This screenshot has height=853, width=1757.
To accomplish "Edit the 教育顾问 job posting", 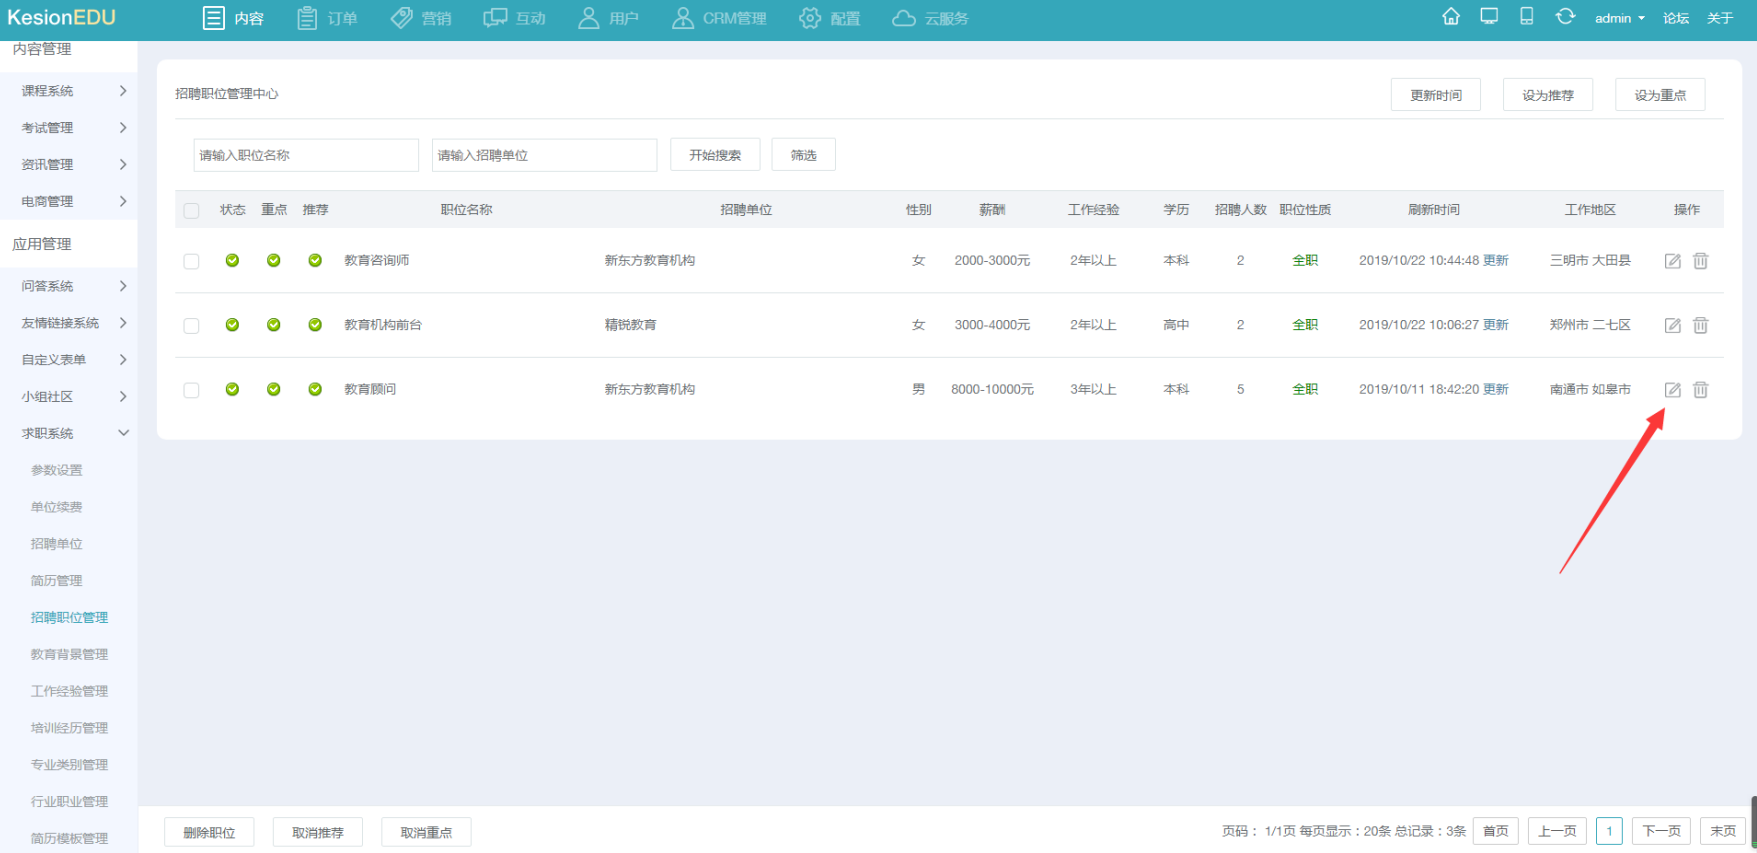I will [x=1672, y=390].
